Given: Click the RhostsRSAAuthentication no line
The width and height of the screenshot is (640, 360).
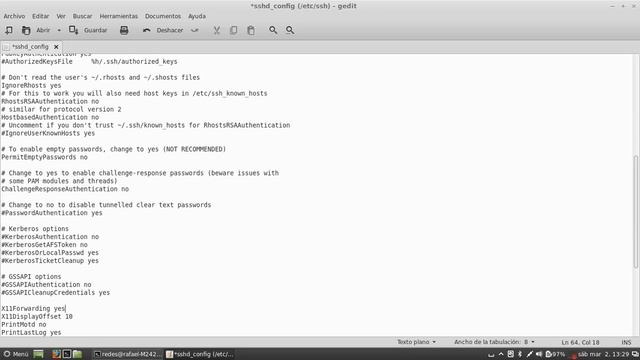Looking at the screenshot, I should coord(50,101).
